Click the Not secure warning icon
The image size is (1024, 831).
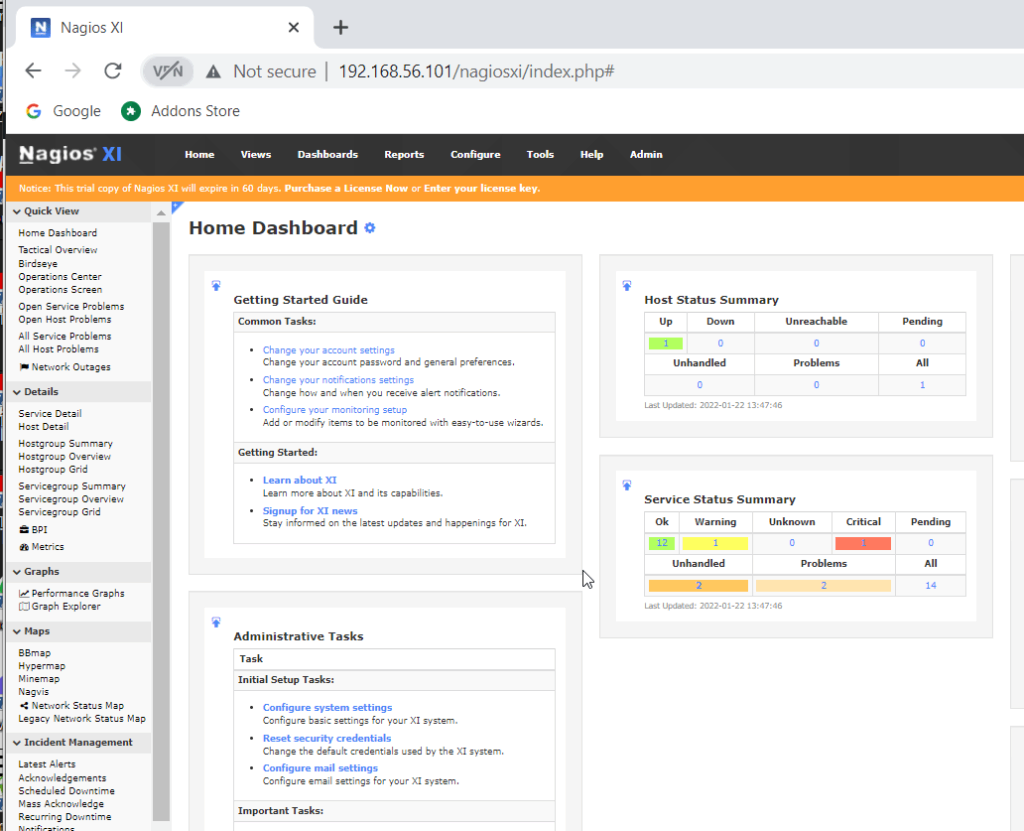(x=214, y=71)
